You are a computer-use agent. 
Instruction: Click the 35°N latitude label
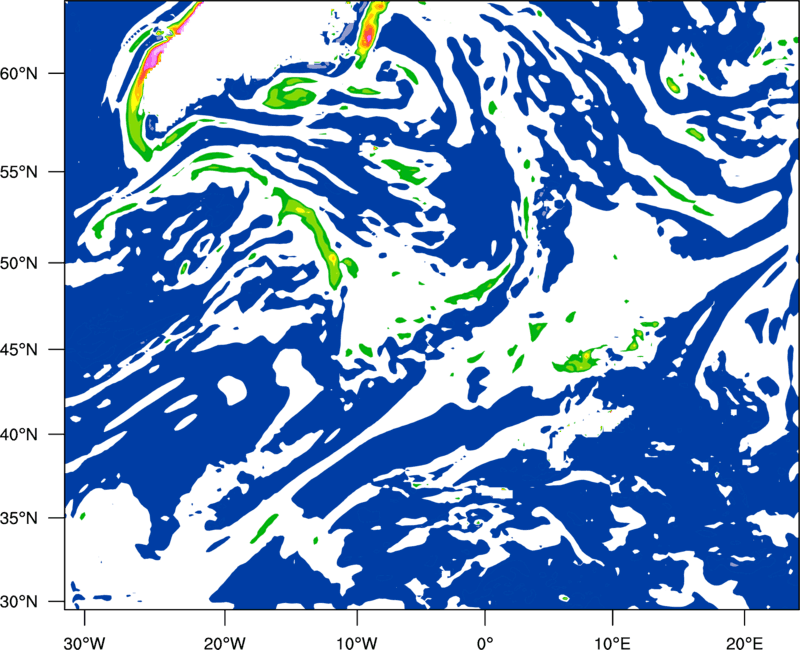[19, 518]
